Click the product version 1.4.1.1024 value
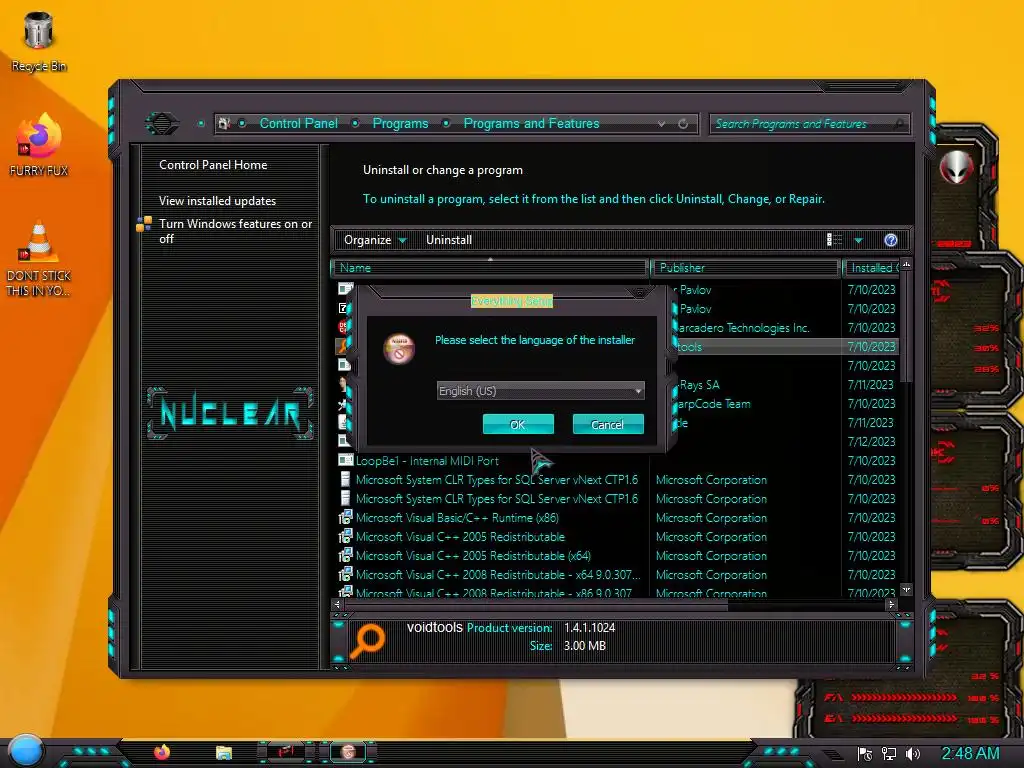 [x=589, y=628]
